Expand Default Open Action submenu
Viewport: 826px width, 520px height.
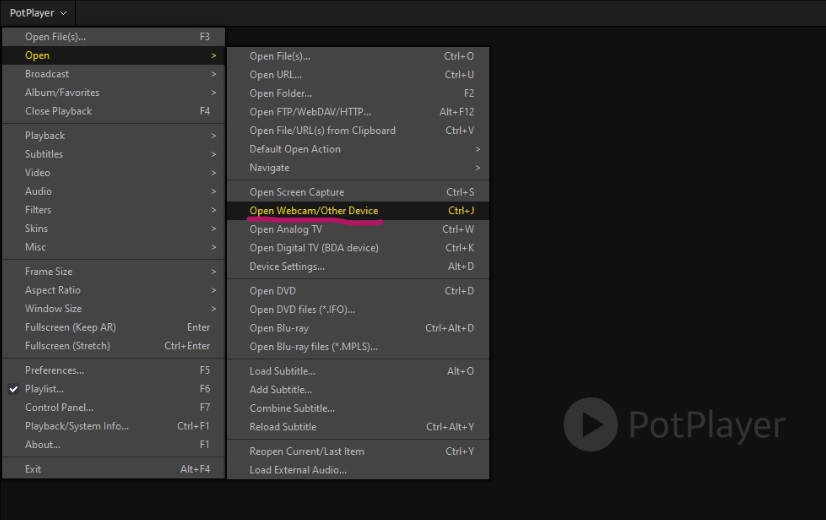click(x=295, y=149)
